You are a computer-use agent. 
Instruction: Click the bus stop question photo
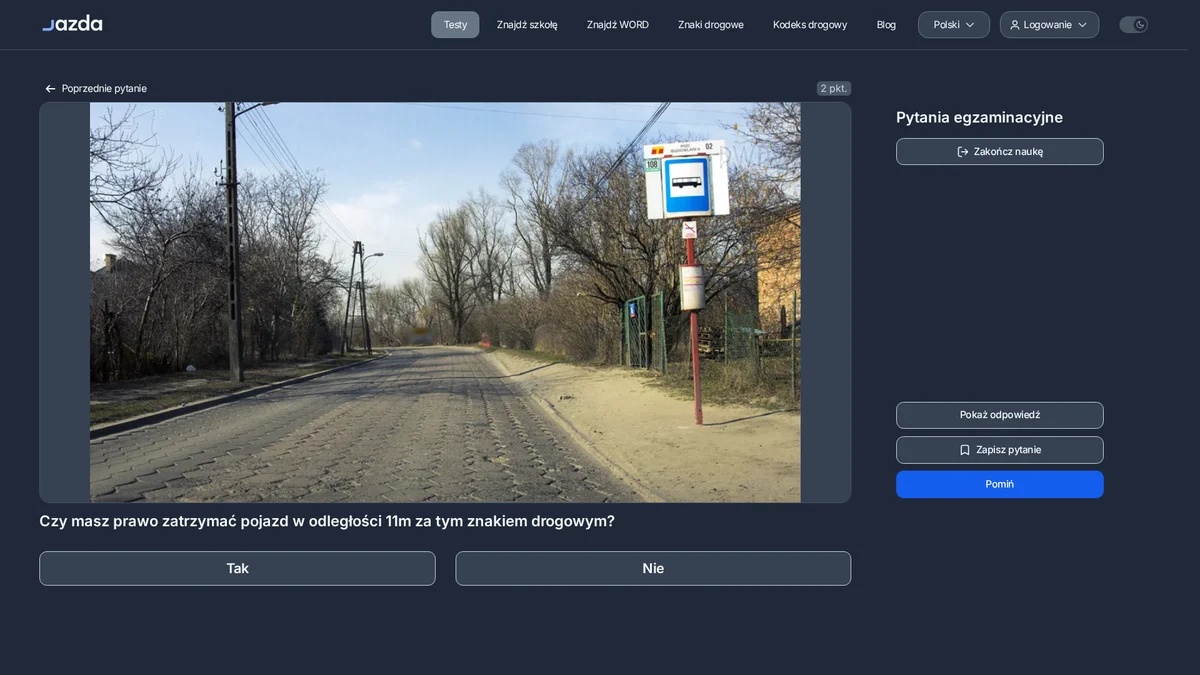click(x=445, y=302)
